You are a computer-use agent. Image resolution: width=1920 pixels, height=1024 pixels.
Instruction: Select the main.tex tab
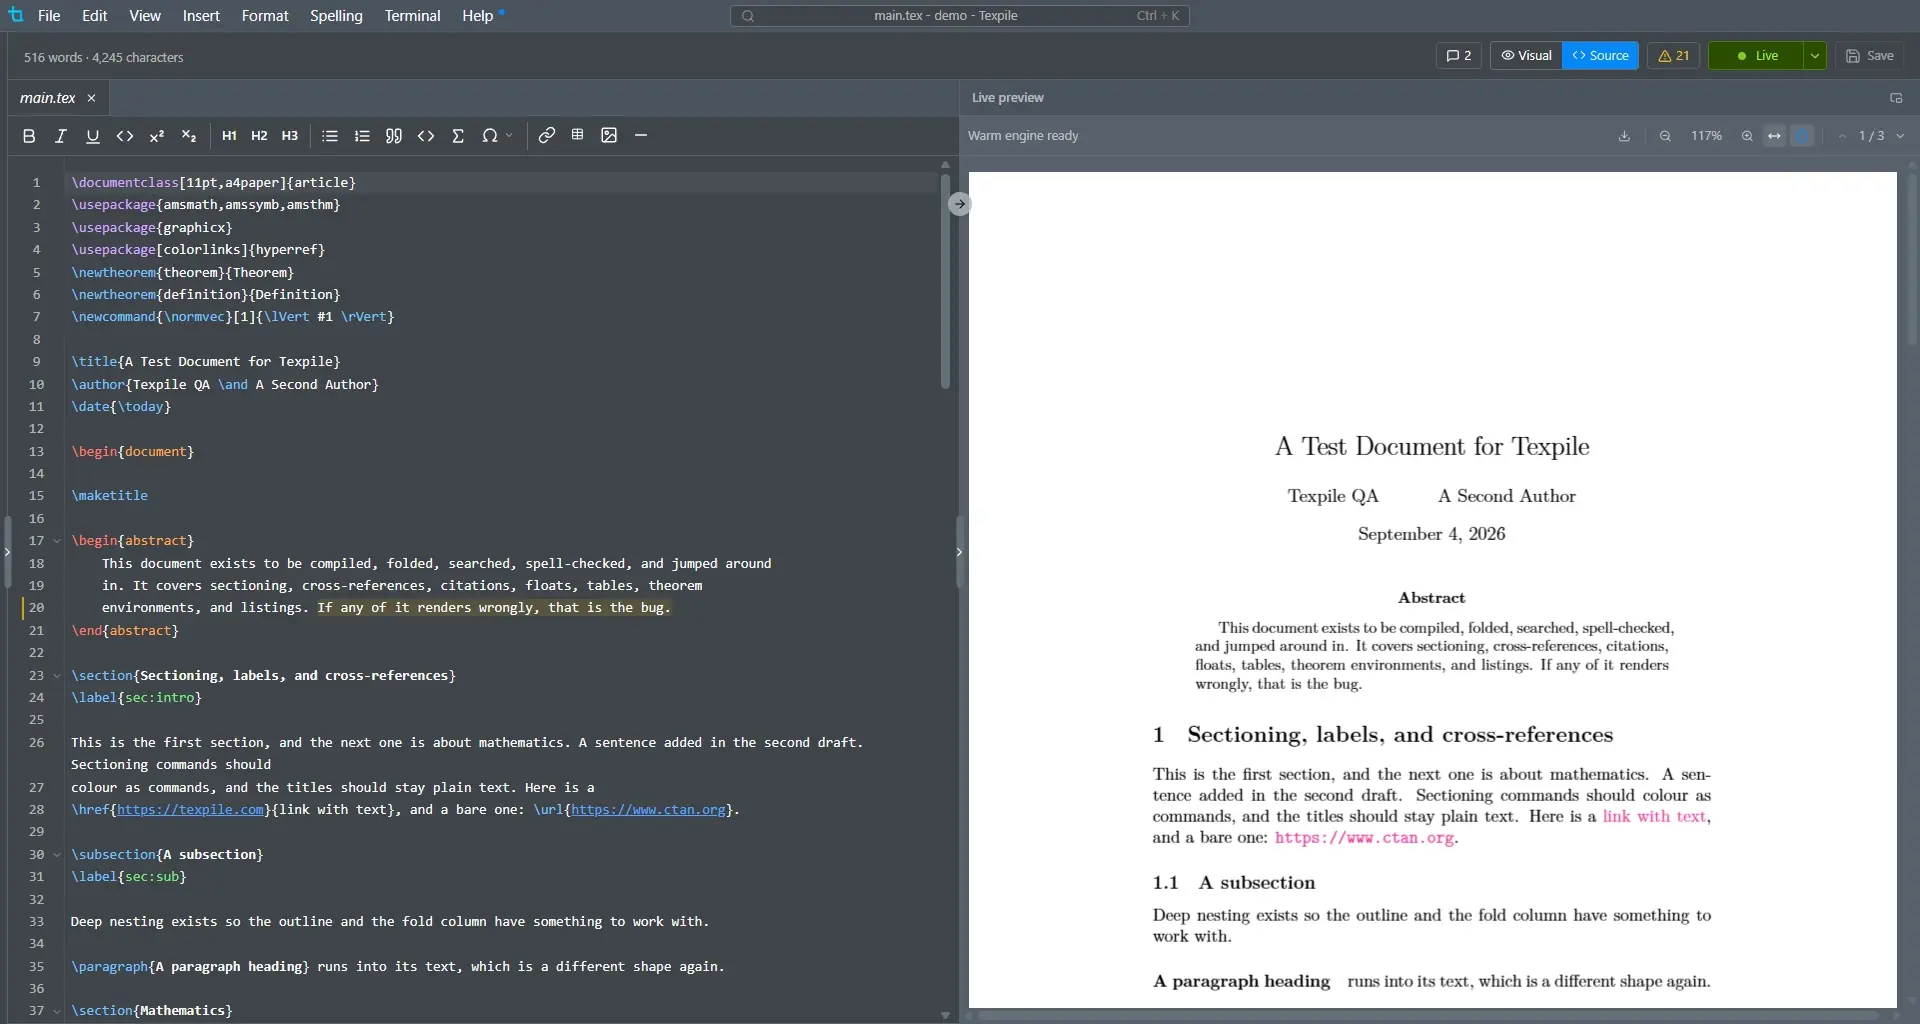(x=48, y=98)
